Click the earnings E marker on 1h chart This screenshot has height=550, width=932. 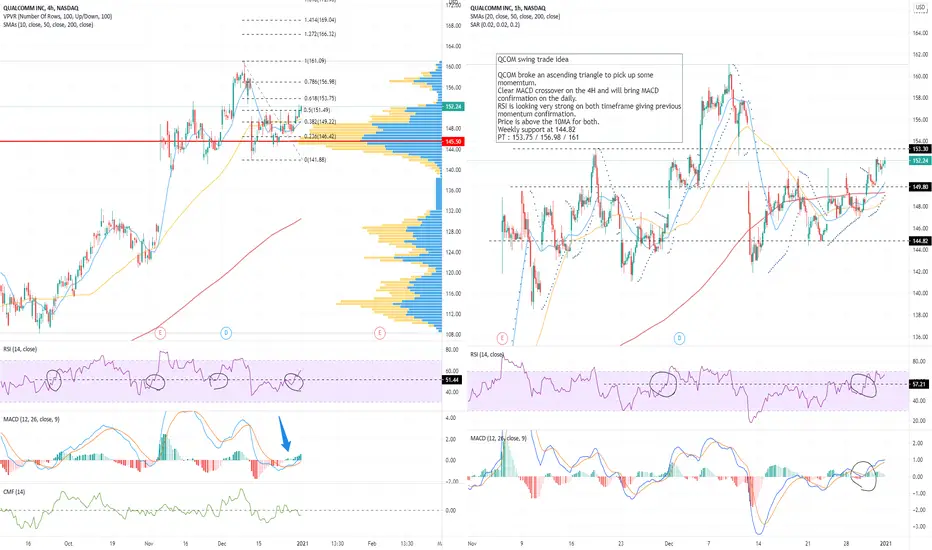(502, 338)
